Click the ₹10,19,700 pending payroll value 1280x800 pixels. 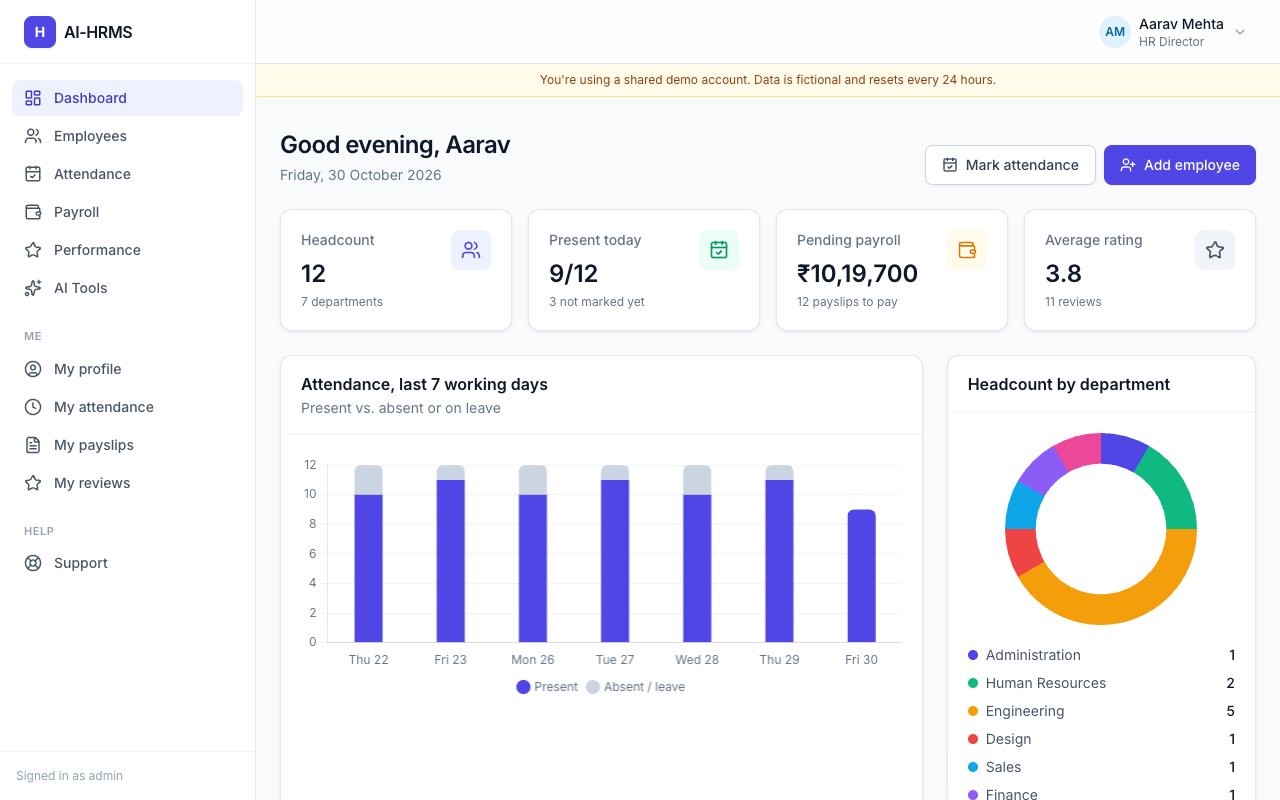point(857,273)
